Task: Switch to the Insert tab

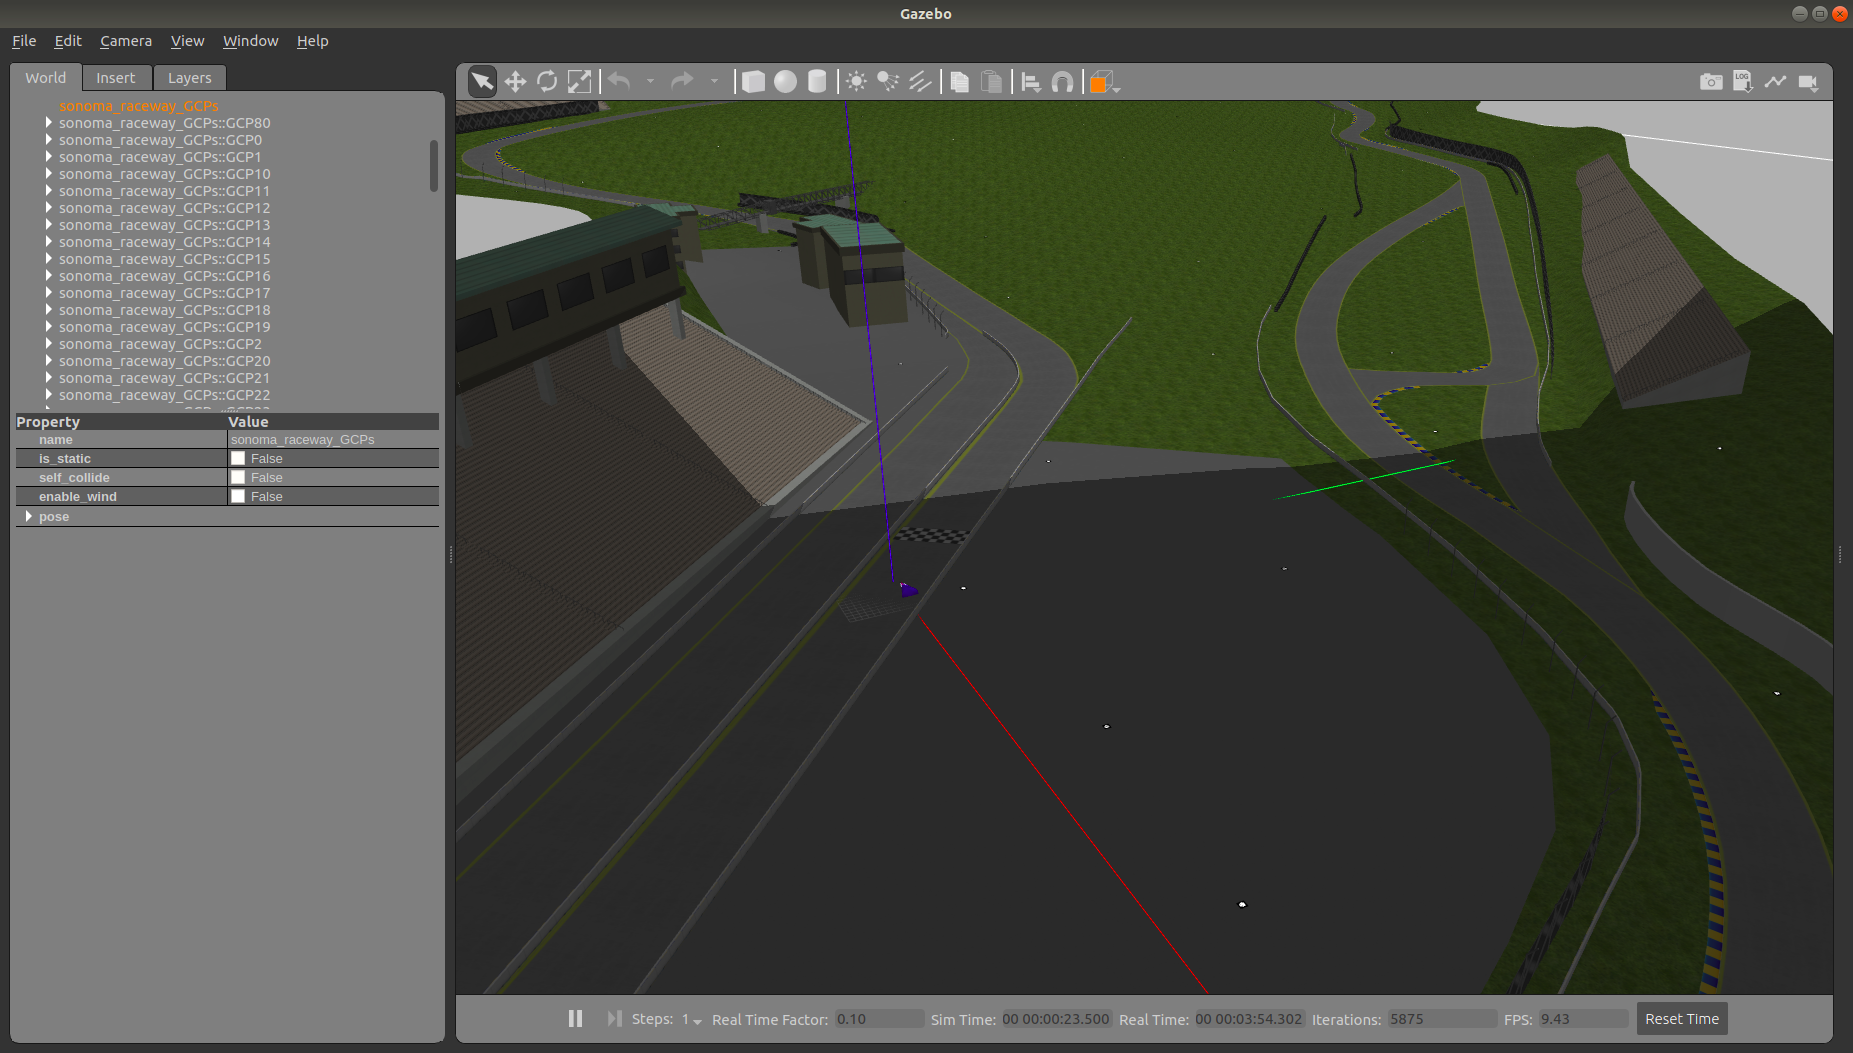Action: pos(116,77)
